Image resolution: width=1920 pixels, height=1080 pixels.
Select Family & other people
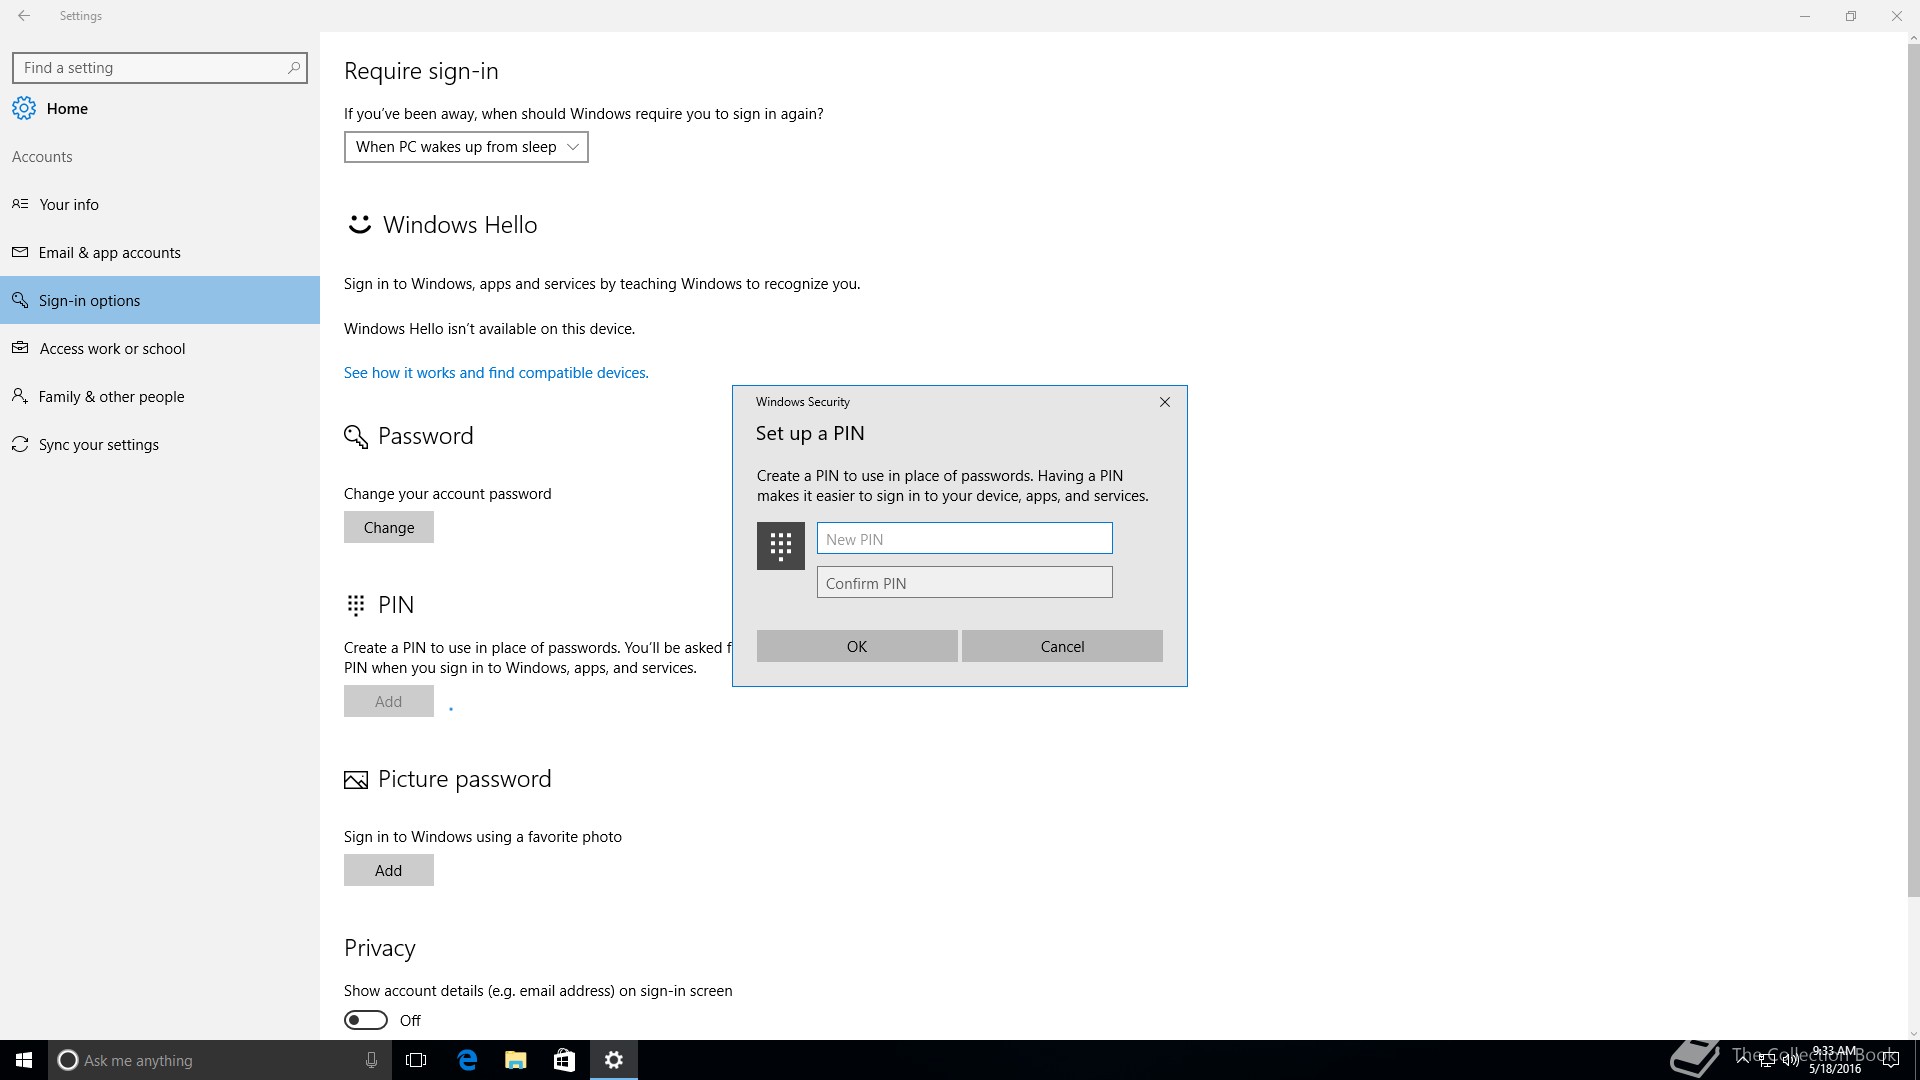(x=111, y=396)
